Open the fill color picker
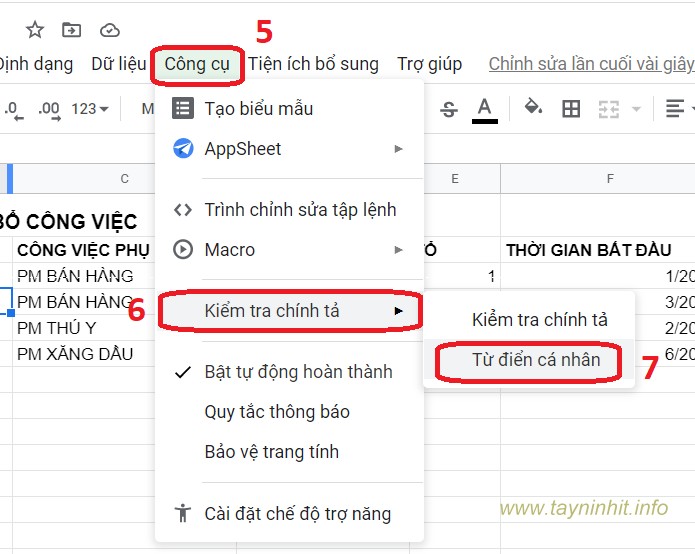 [x=533, y=108]
